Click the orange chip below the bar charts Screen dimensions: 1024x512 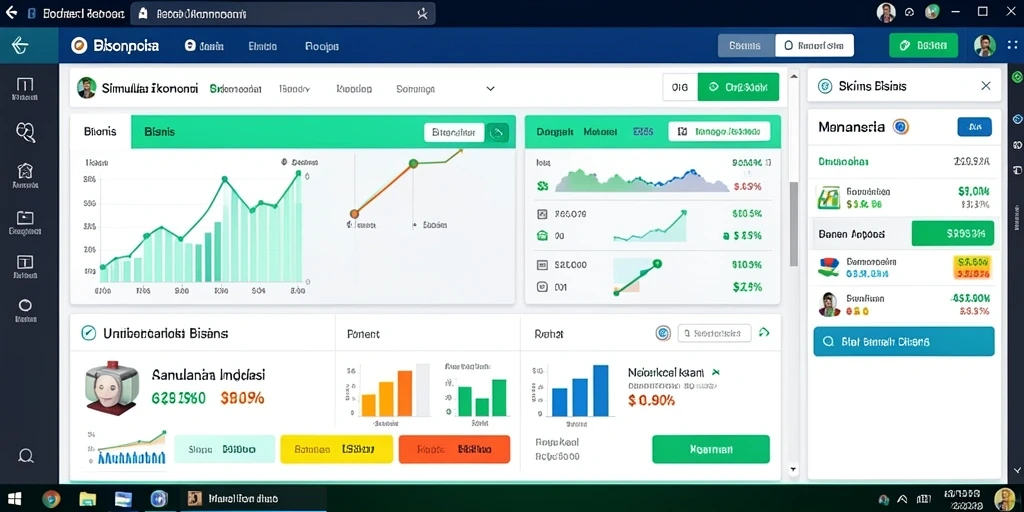tap(455, 449)
